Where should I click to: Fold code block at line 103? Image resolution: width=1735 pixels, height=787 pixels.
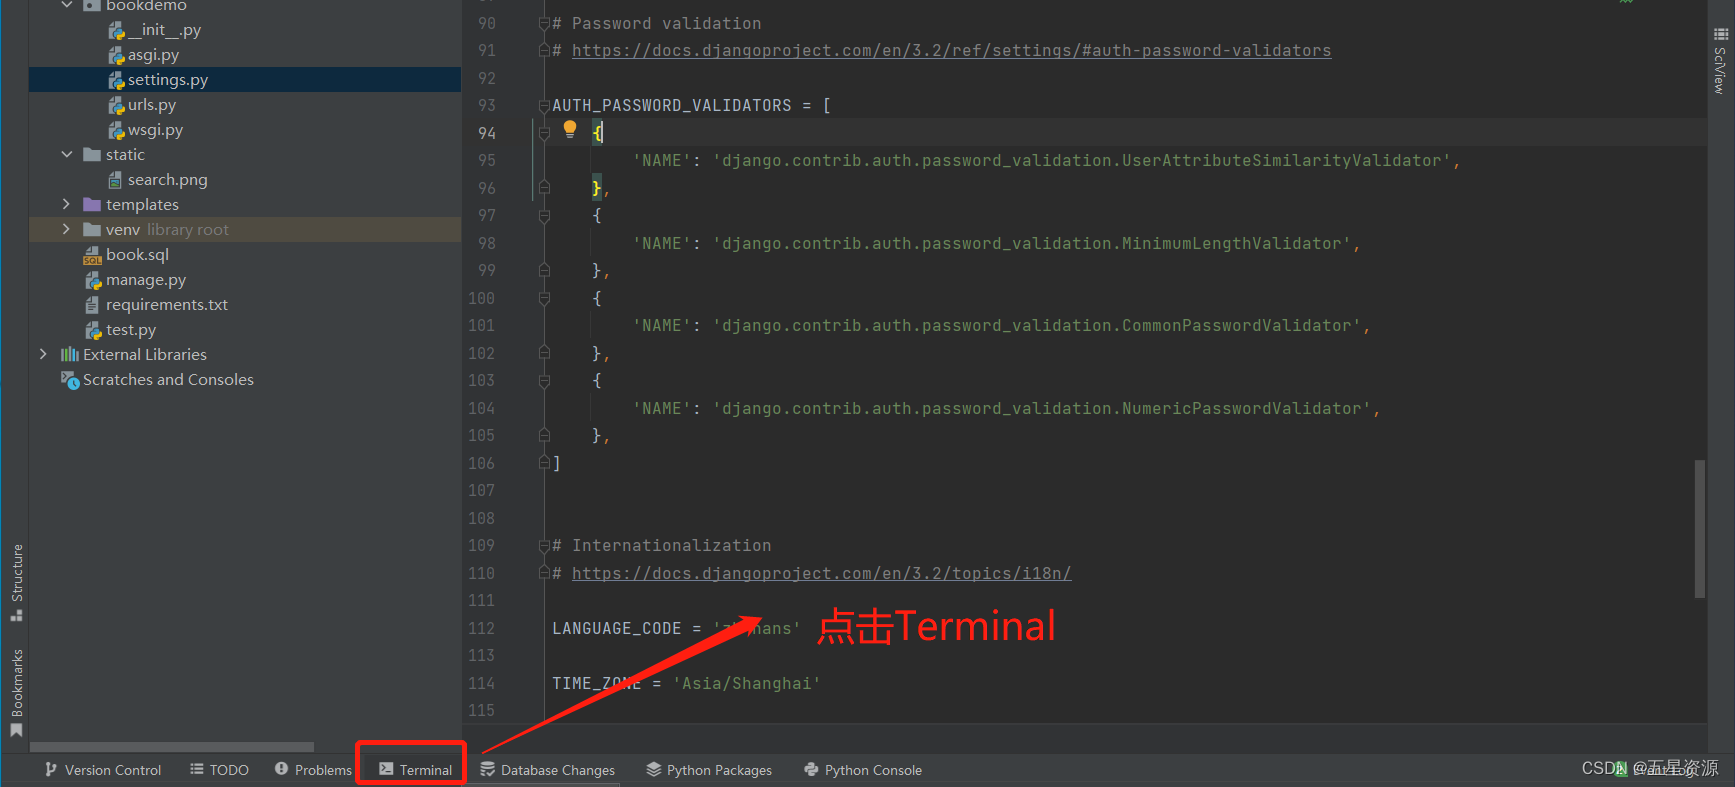(544, 380)
